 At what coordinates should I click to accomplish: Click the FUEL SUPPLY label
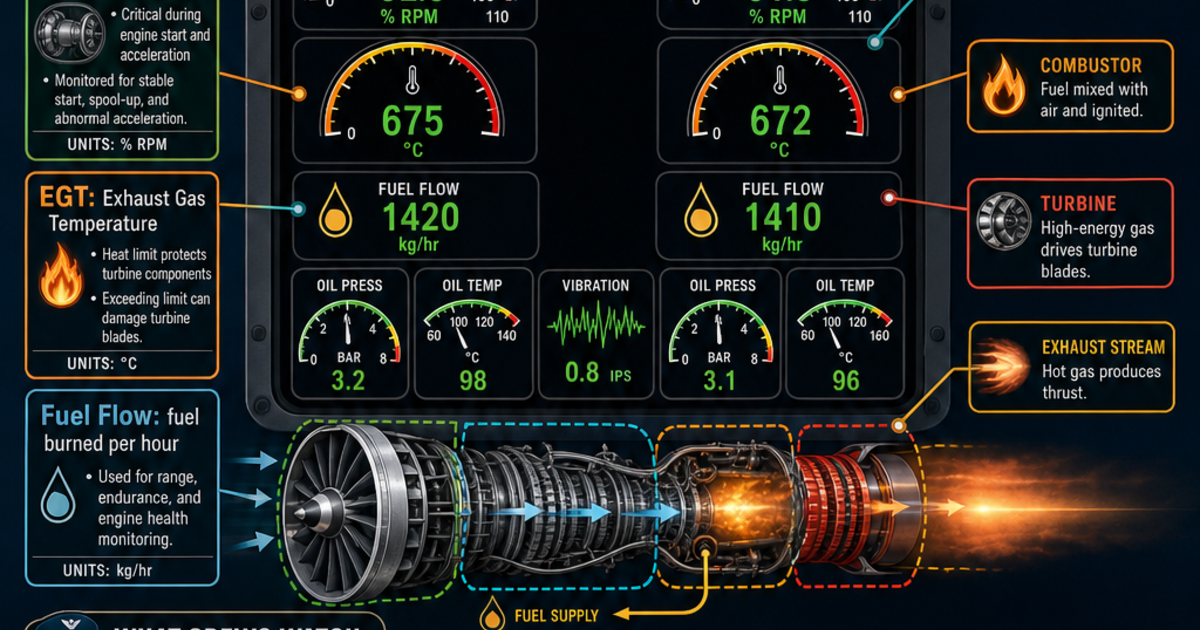pos(558,614)
